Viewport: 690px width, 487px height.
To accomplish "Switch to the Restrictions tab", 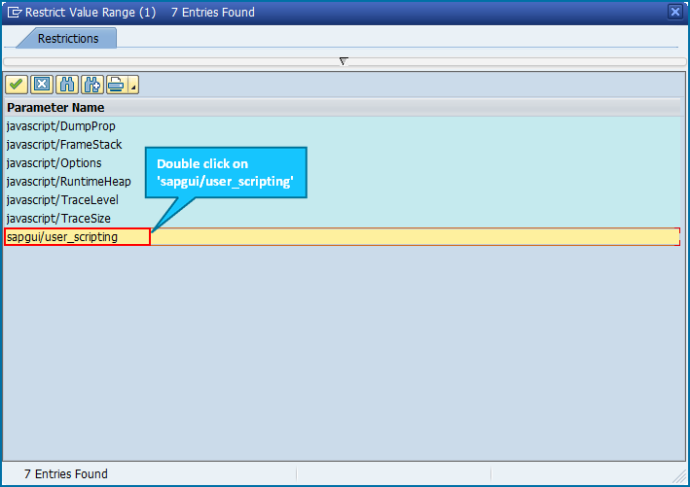I will 68,38.
